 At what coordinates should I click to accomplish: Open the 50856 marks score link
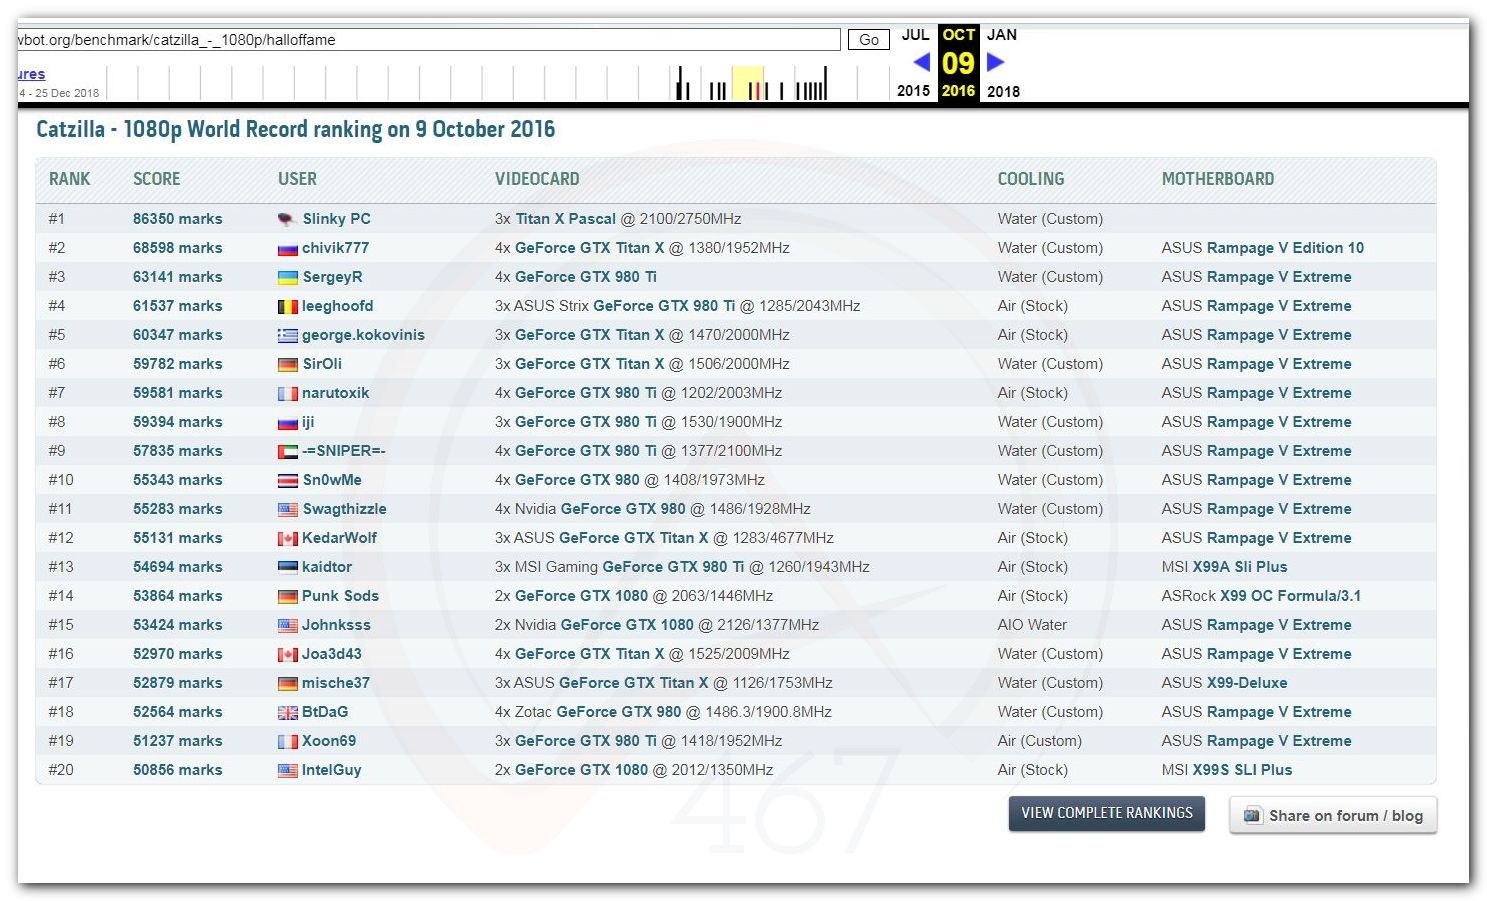pyautogui.click(x=178, y=770)
